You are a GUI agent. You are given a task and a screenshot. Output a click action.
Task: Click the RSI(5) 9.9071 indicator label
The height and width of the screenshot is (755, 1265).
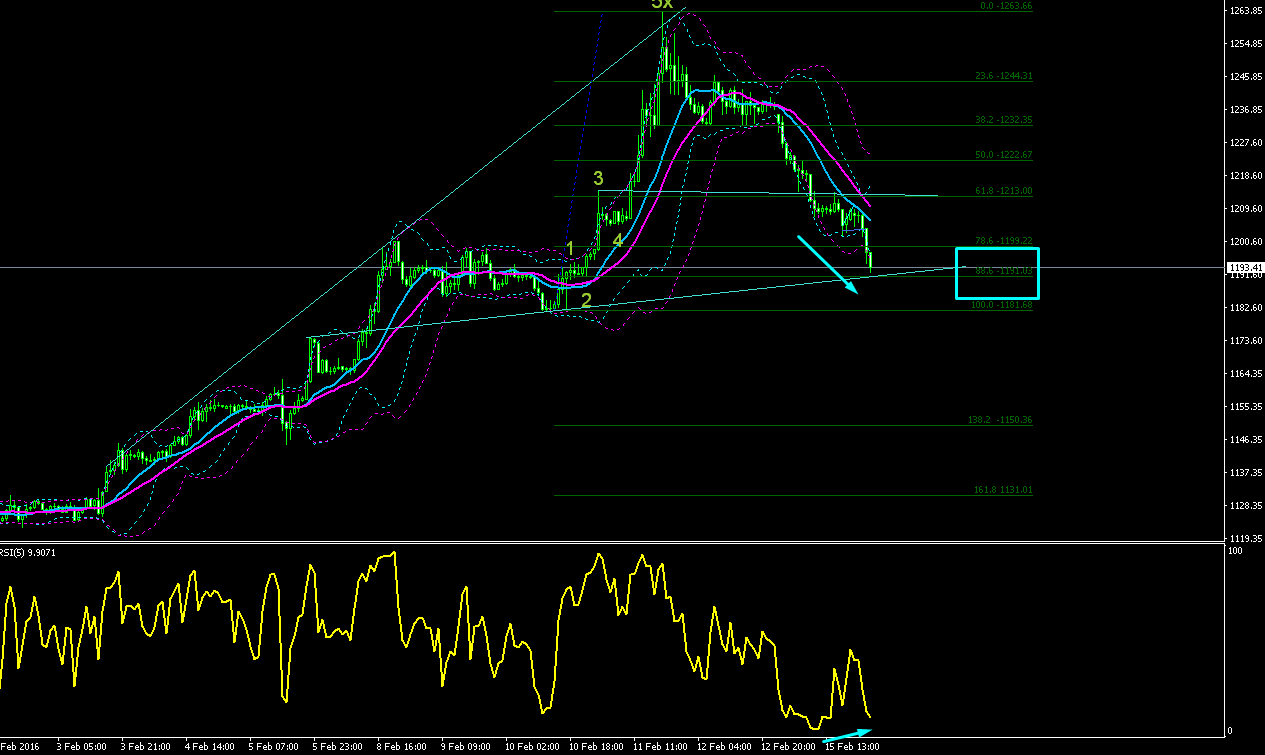pos(27,552)
